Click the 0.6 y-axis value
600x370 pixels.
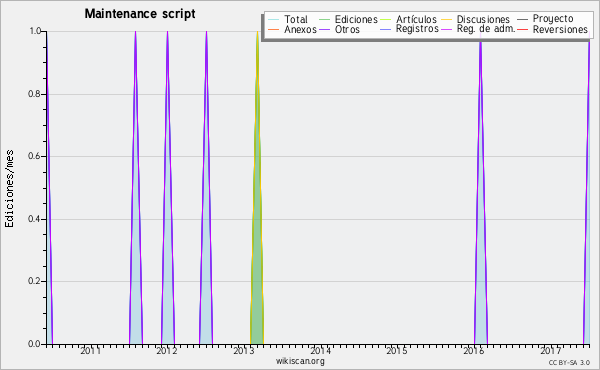34,156
